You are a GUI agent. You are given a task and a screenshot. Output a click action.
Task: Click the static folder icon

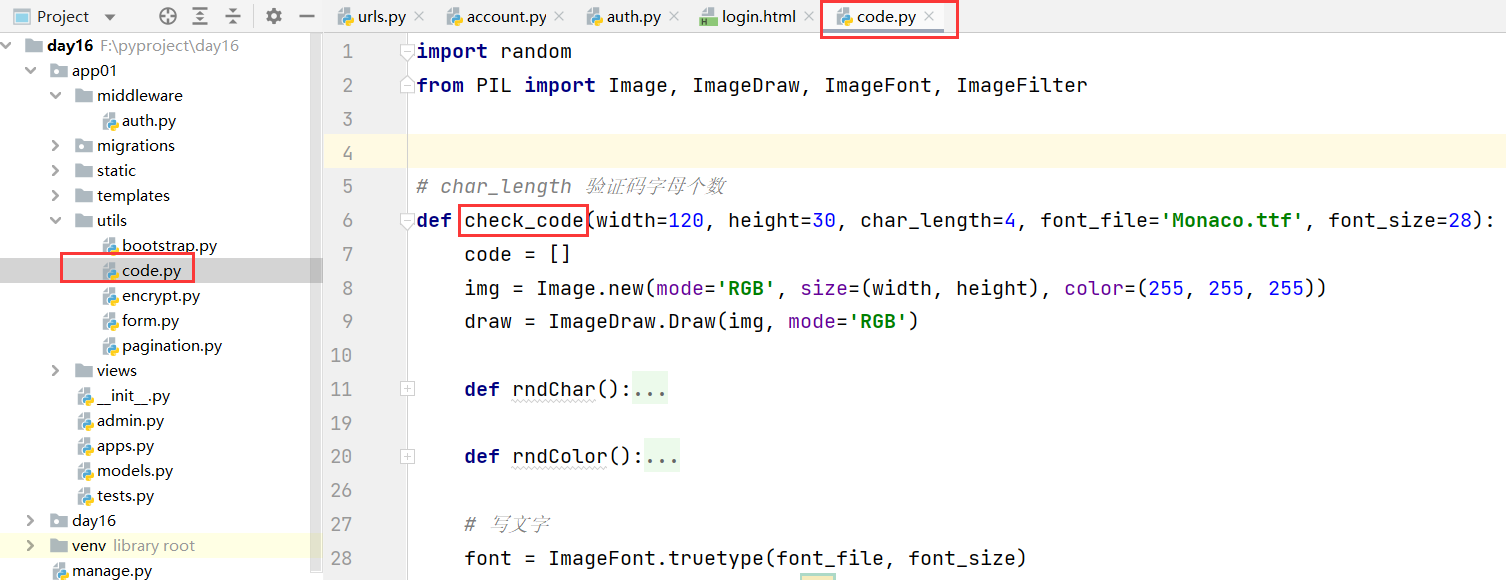pyautogui.click(x=83, y=171)
